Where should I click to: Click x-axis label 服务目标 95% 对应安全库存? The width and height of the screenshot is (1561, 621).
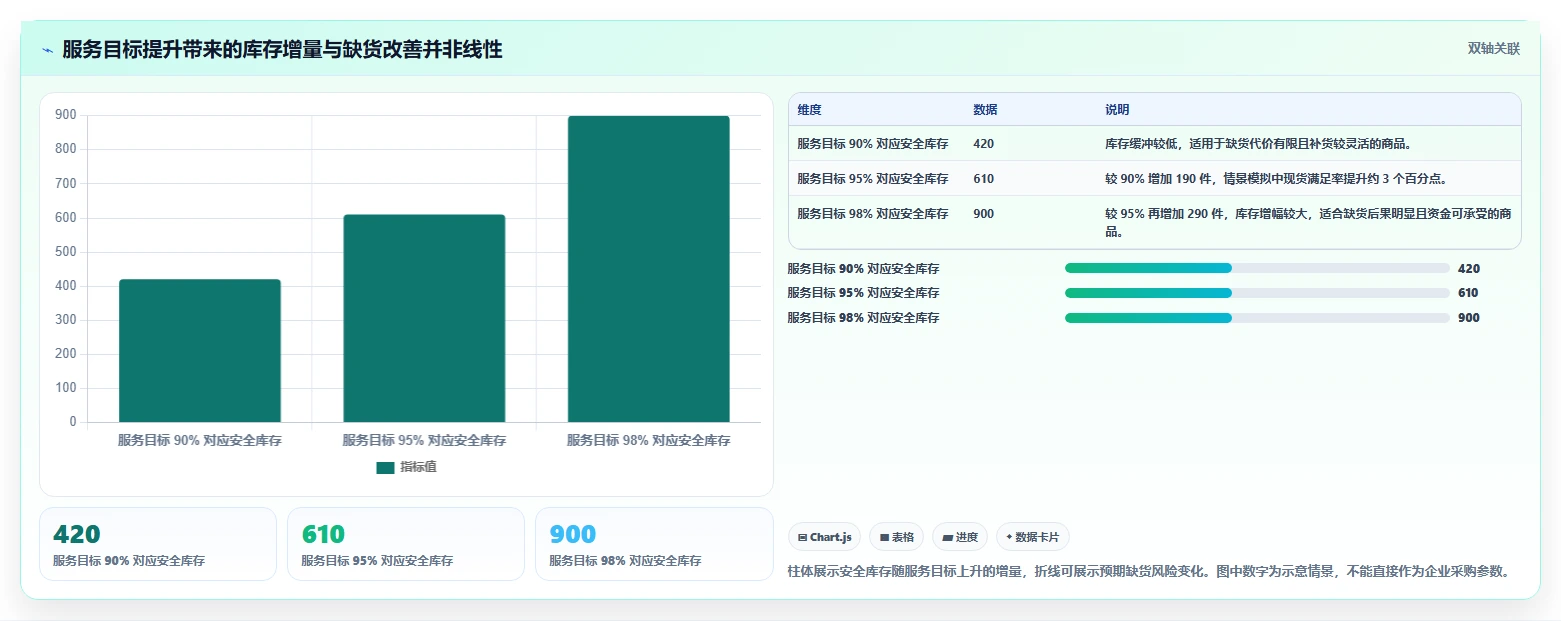(424, 440)
